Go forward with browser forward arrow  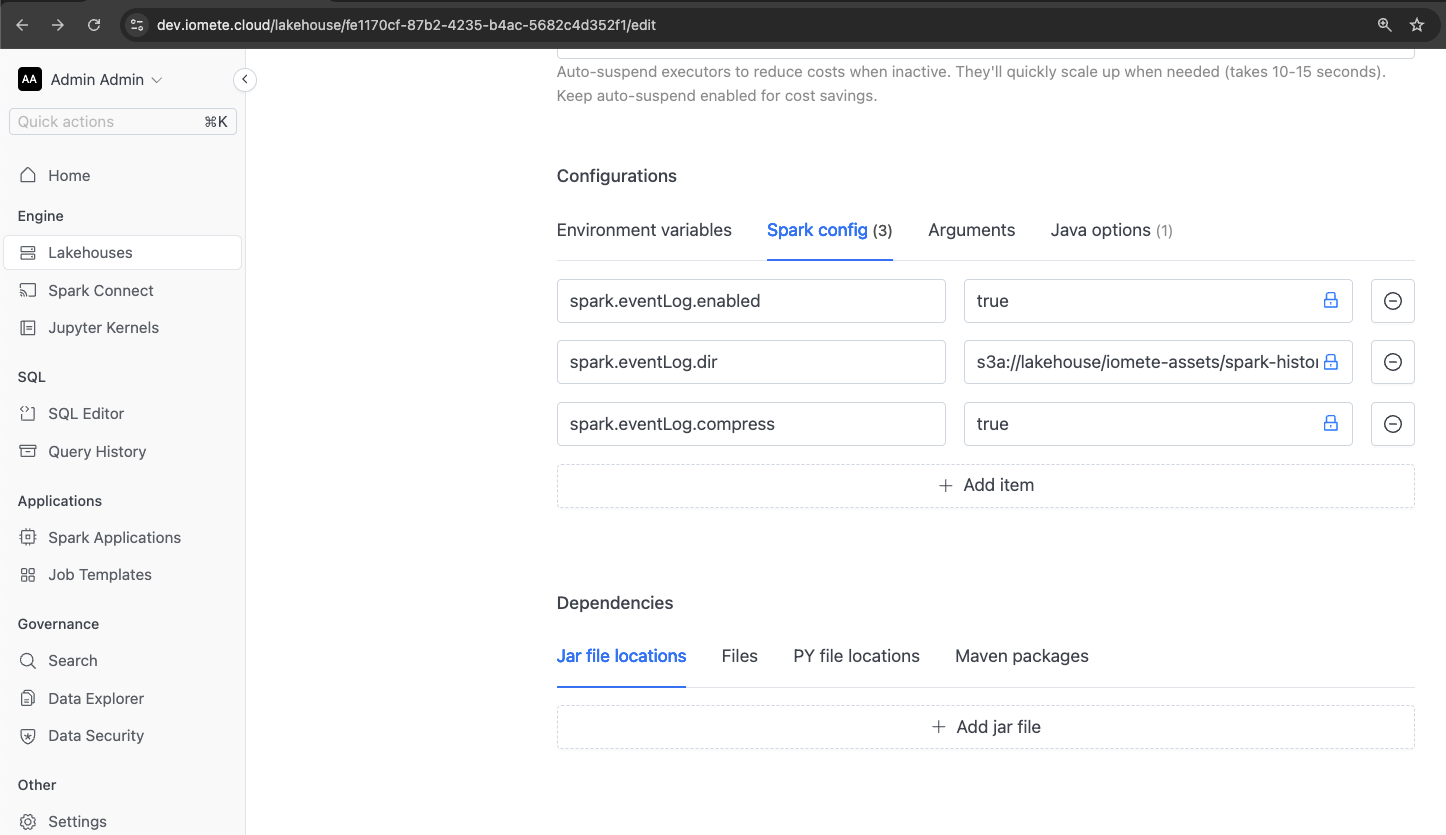pyautogui.click(x=58, y=25)
